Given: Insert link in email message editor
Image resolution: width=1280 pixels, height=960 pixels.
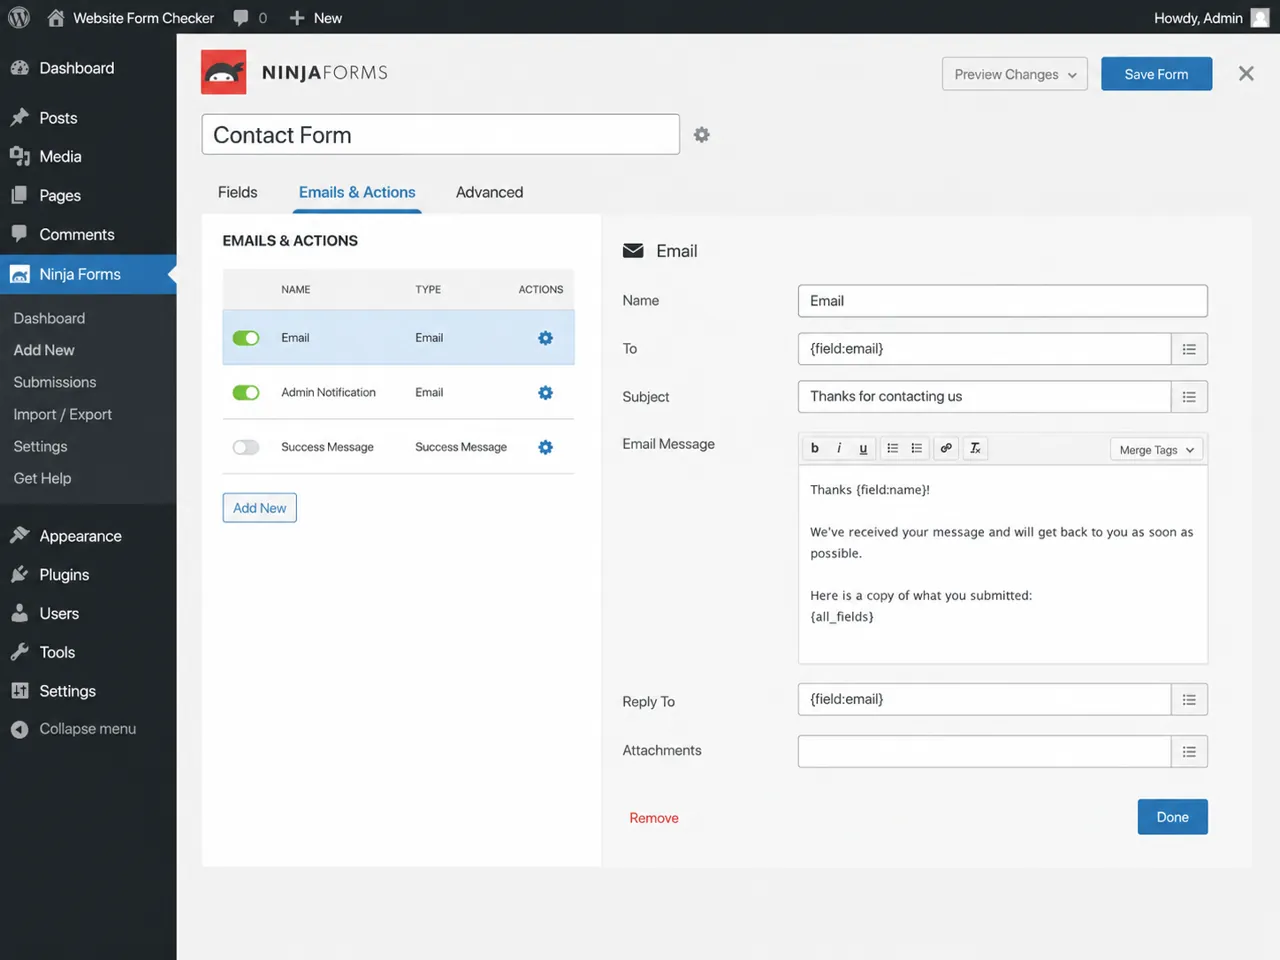Looking at the screenshot, I should (946, 448).
